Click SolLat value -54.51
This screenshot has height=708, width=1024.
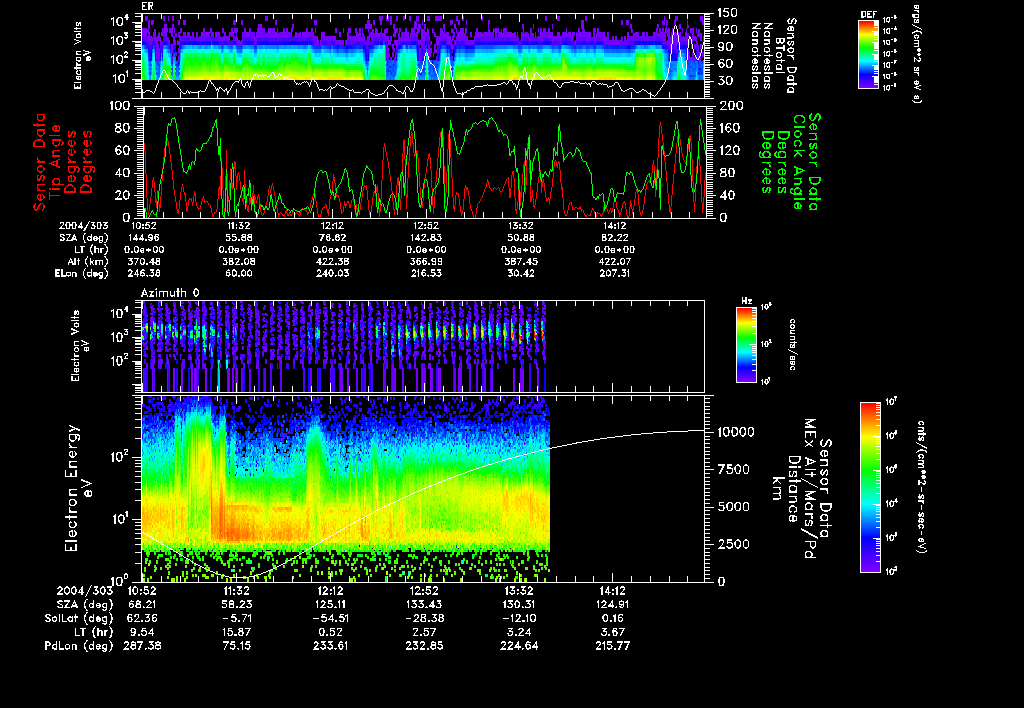pos(330,619)
